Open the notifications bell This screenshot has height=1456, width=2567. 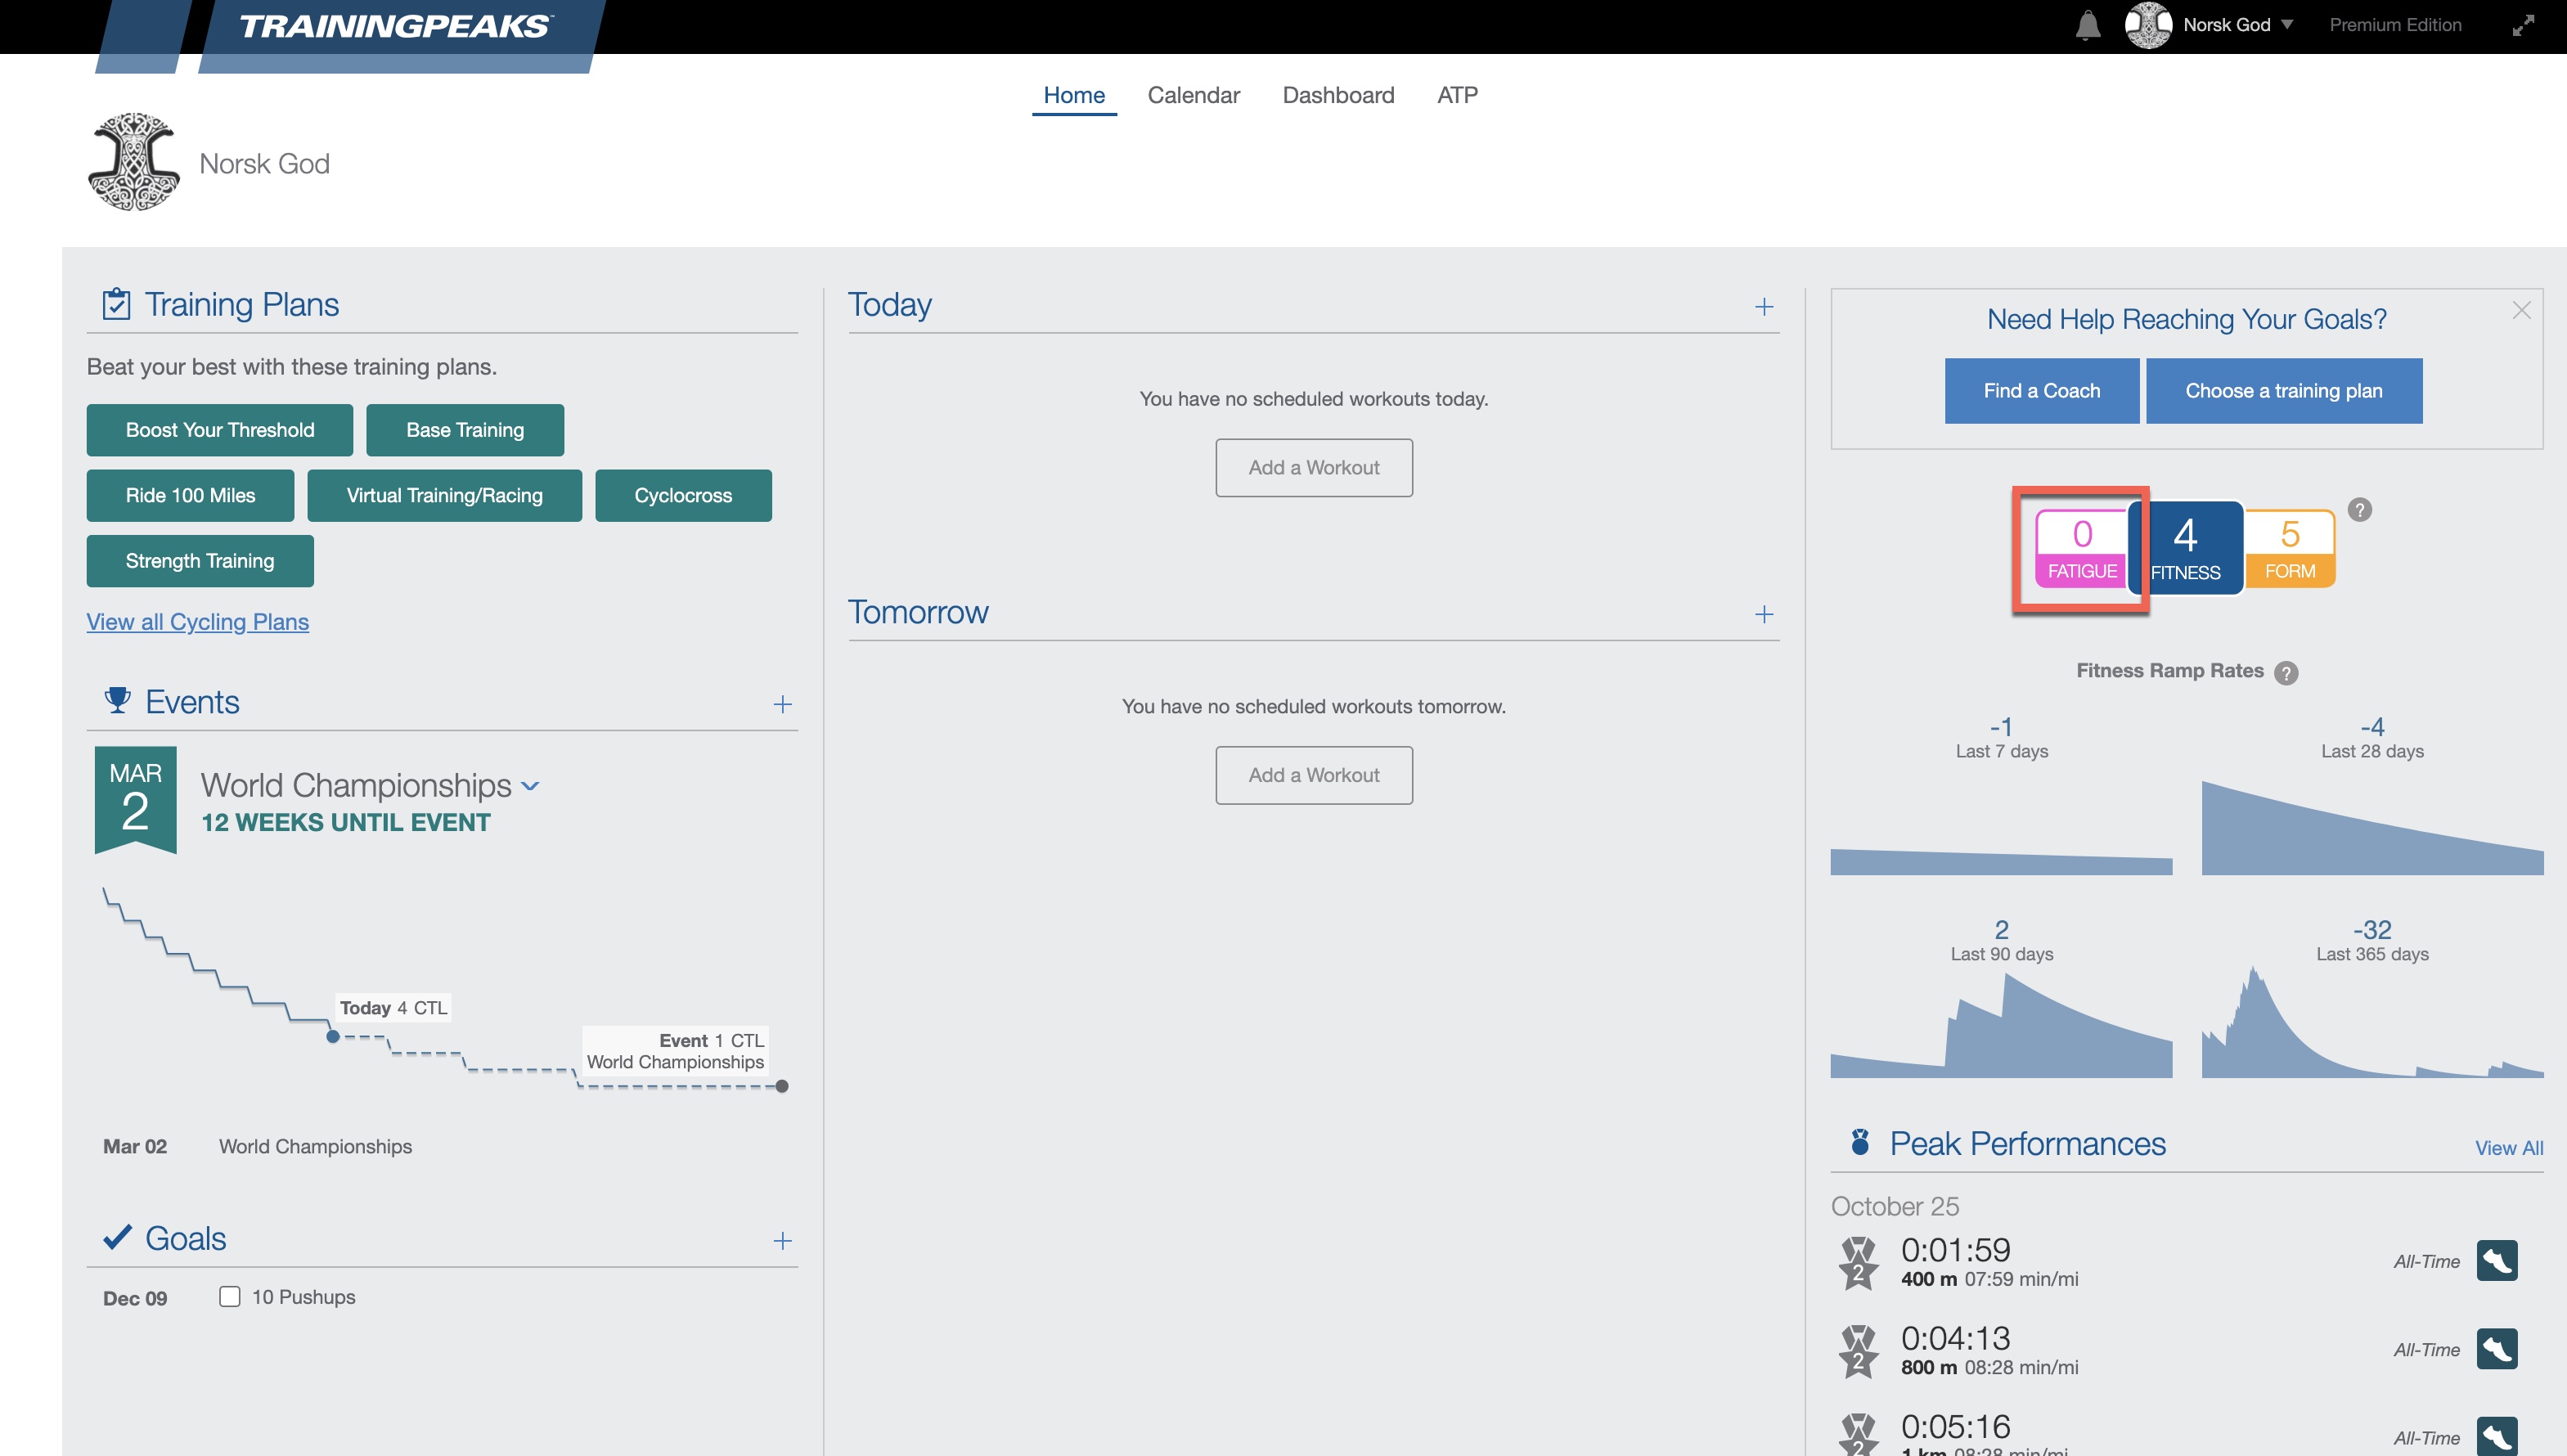2087,25
